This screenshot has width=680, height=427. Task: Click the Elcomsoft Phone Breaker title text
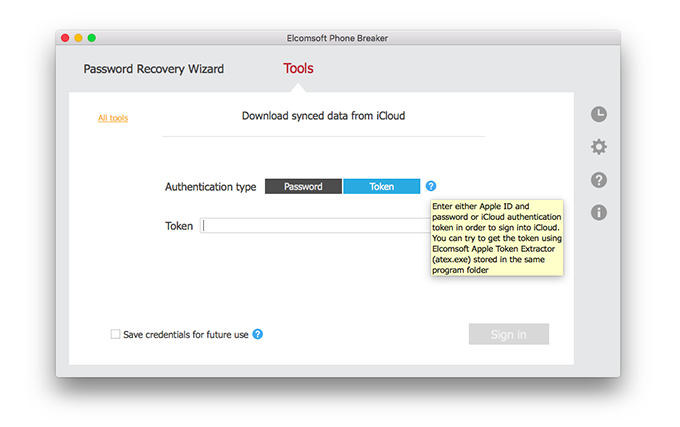337,38
